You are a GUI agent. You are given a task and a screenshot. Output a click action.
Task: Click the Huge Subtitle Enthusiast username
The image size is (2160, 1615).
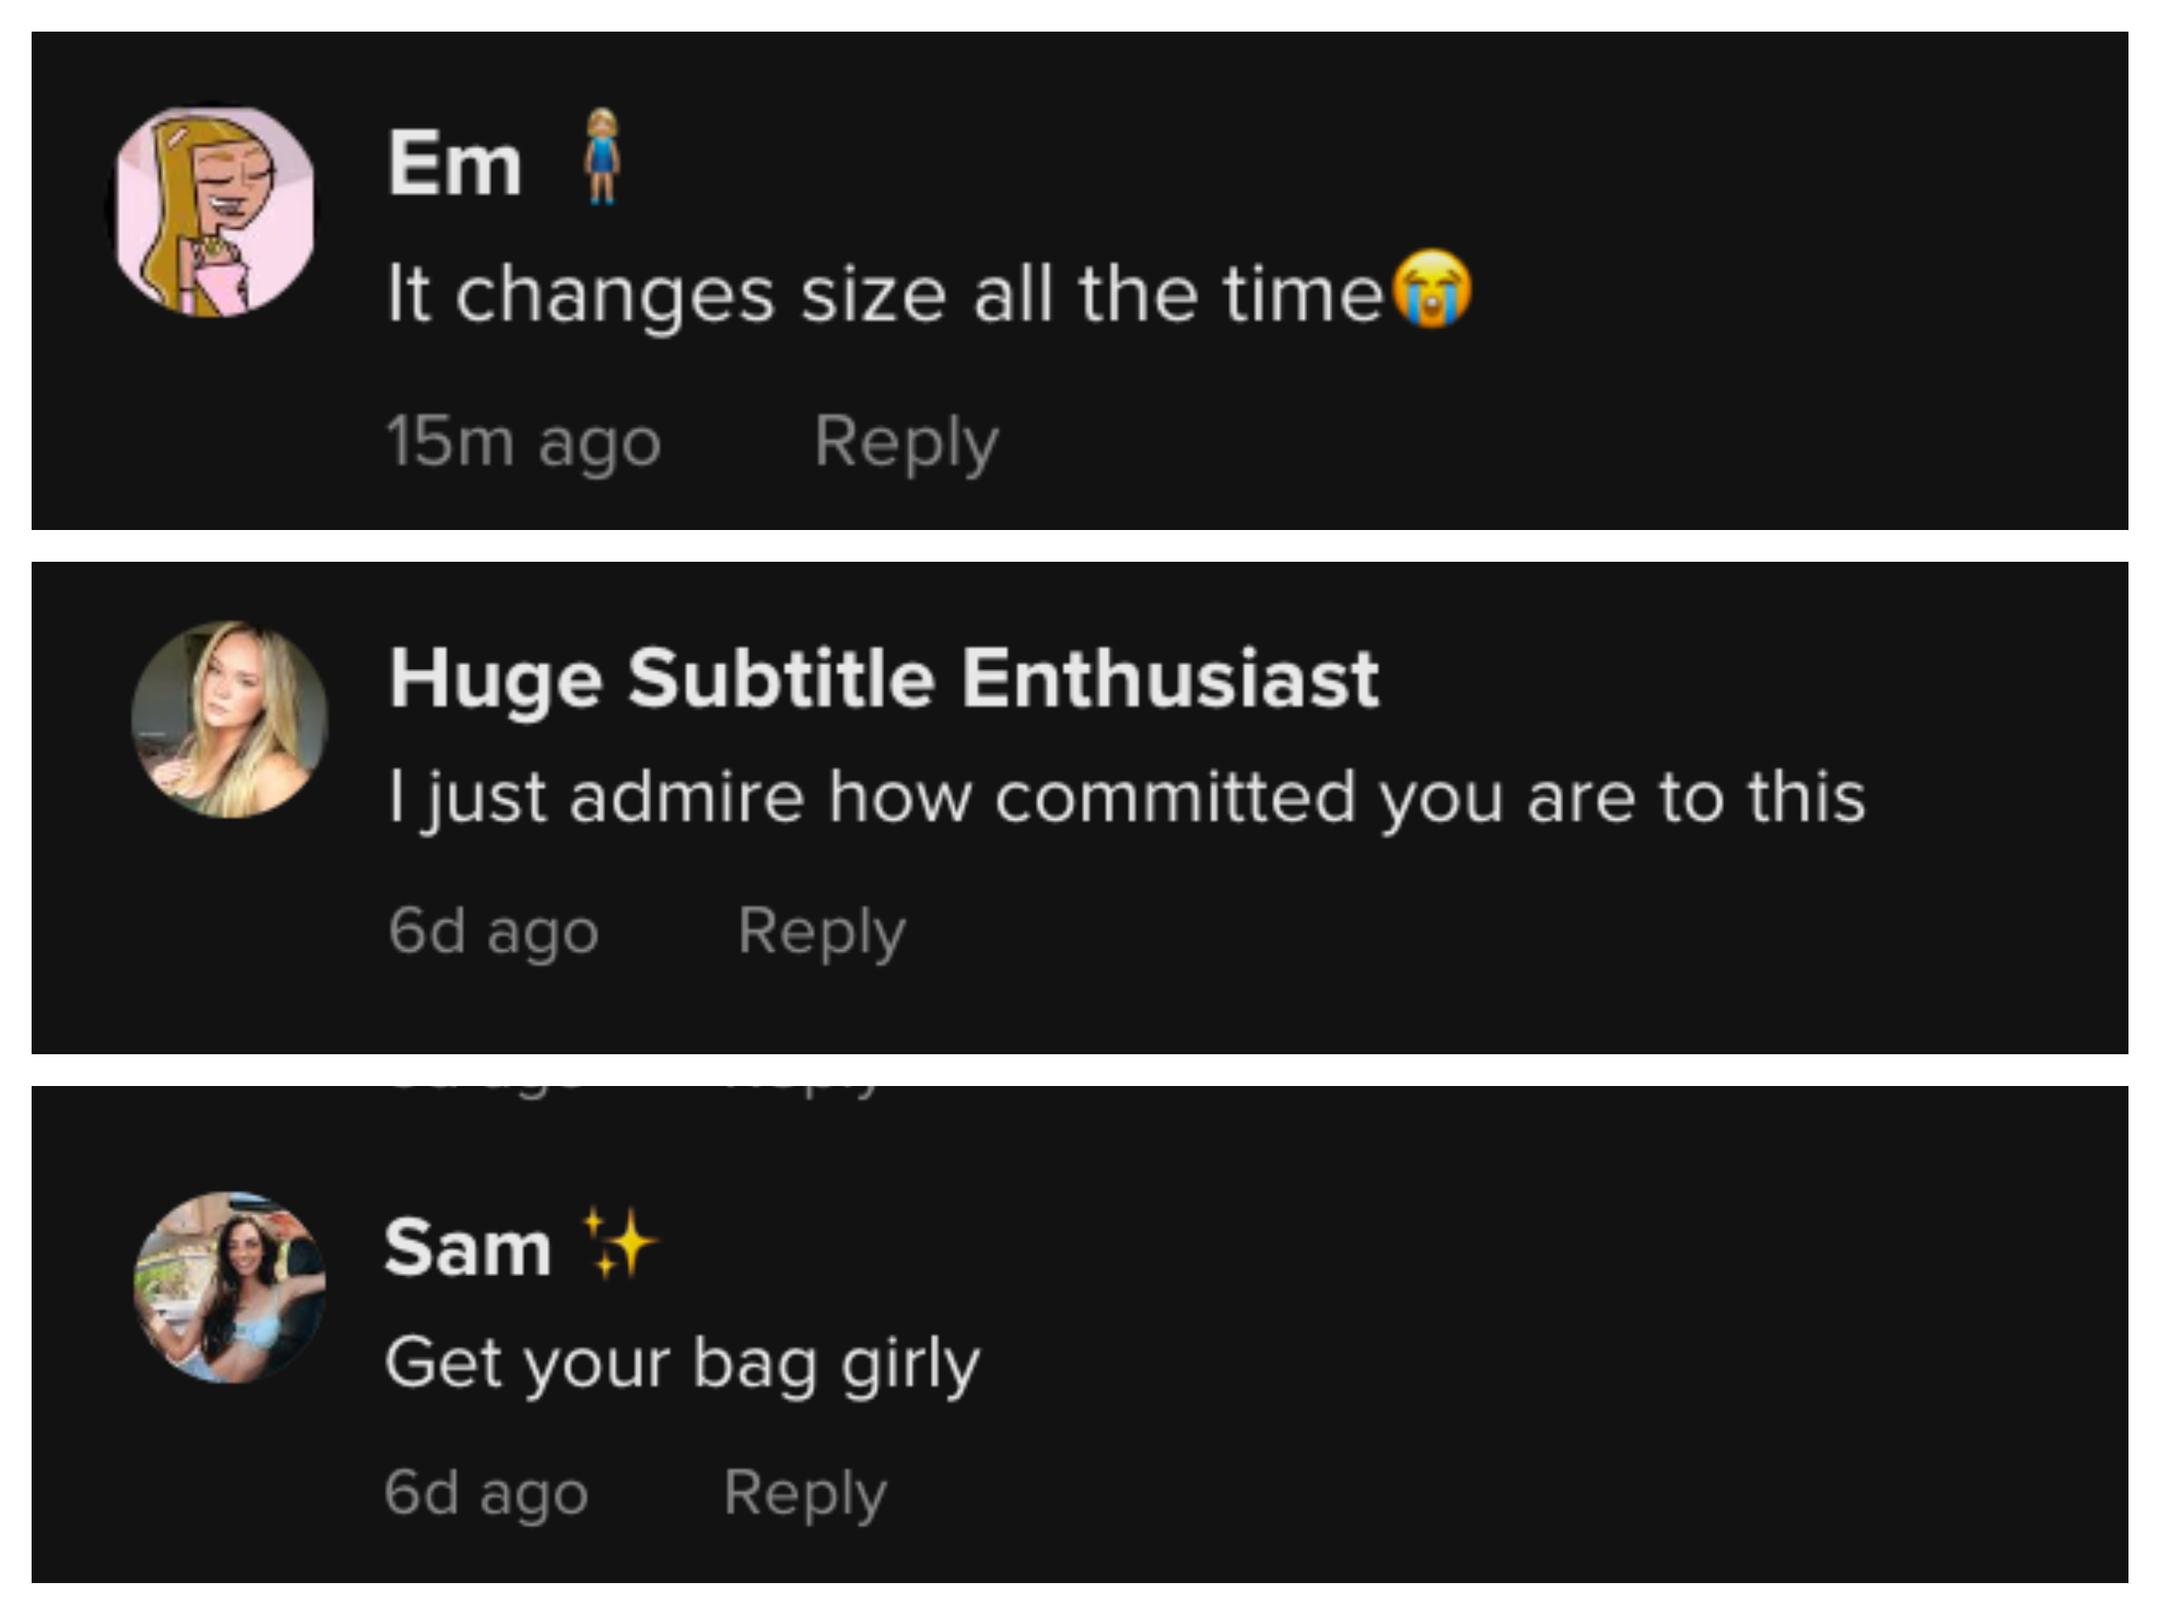point(884,679)
